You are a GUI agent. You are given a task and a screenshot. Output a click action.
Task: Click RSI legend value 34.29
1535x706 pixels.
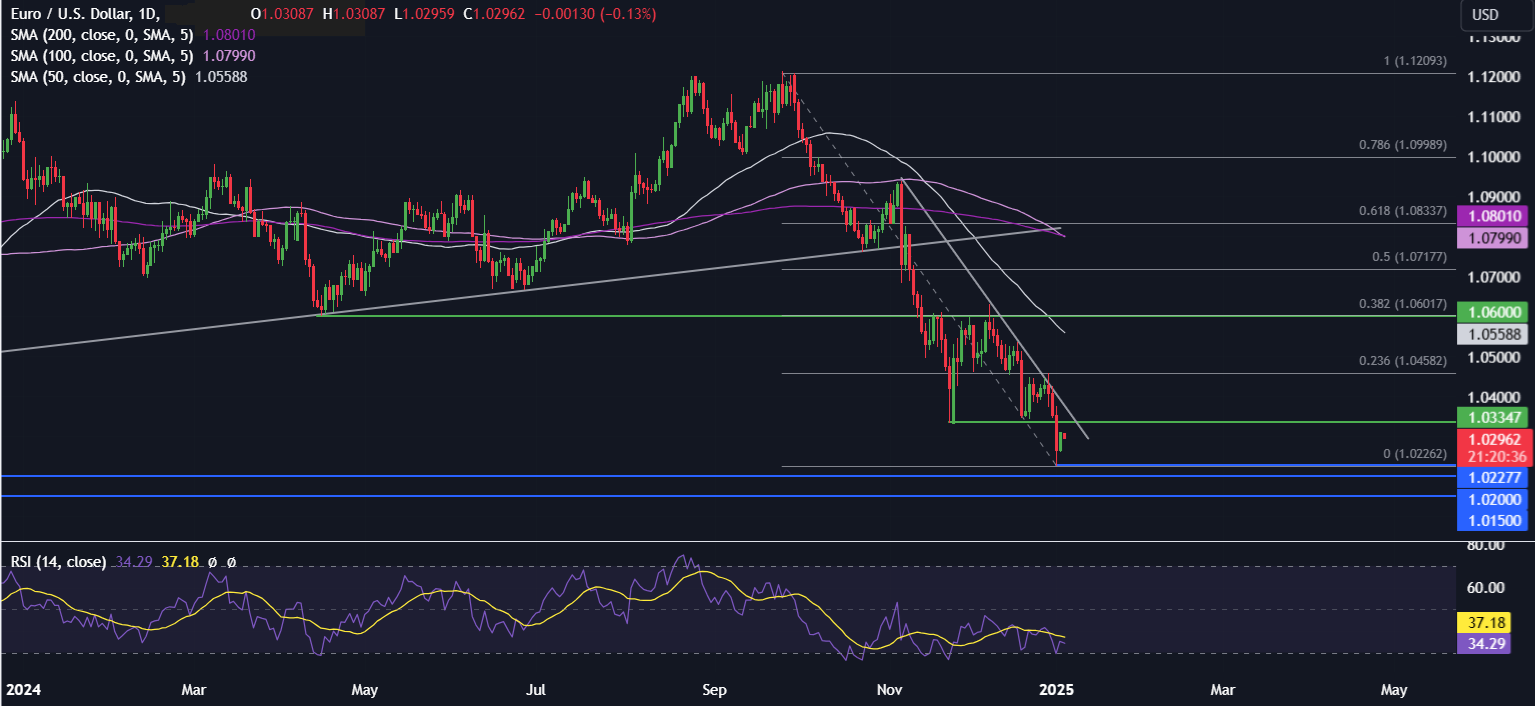132,562
